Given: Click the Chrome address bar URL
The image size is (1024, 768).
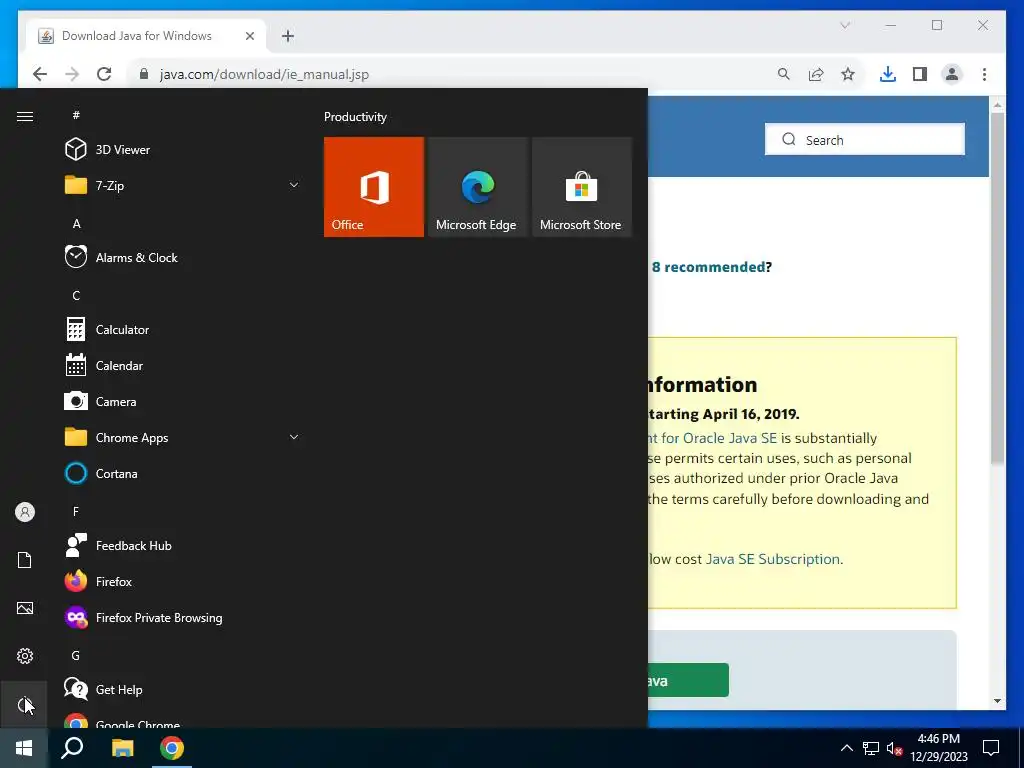Looking at the screenshot, I should 264,74.
